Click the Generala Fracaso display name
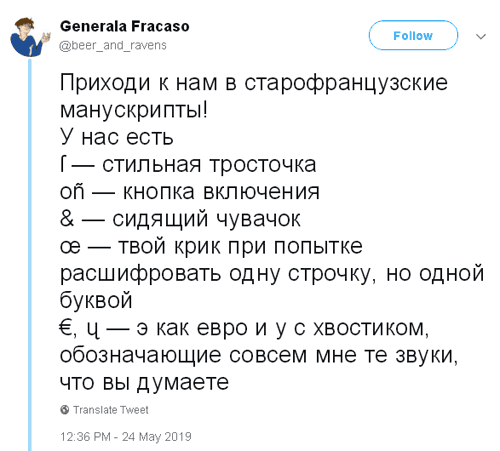Image resolution: width=500 pixels, height=451 pixels. coord(125,26)
